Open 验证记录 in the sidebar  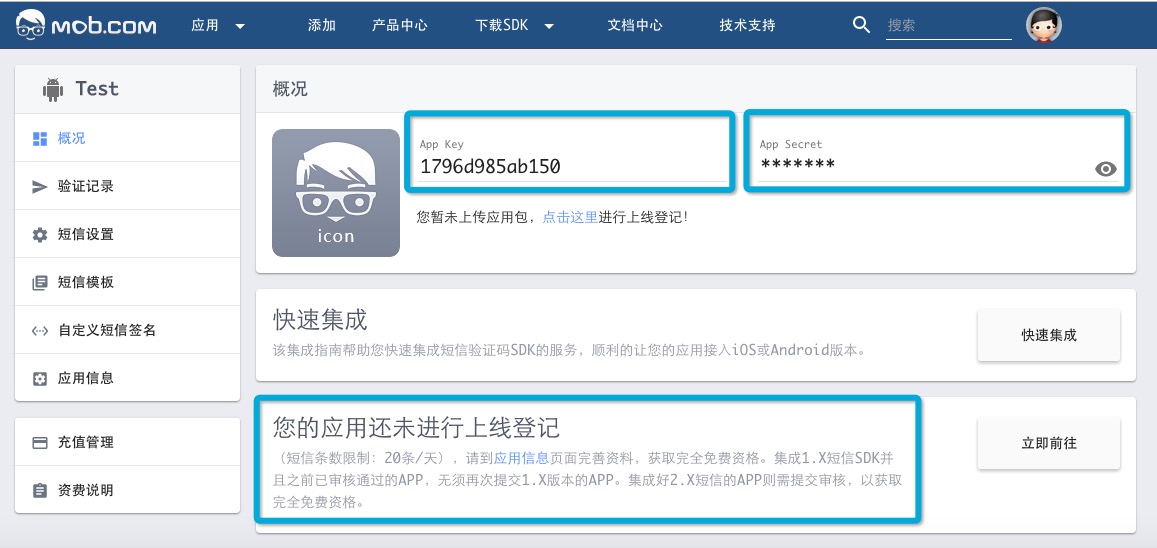click(x=128, y=187)
